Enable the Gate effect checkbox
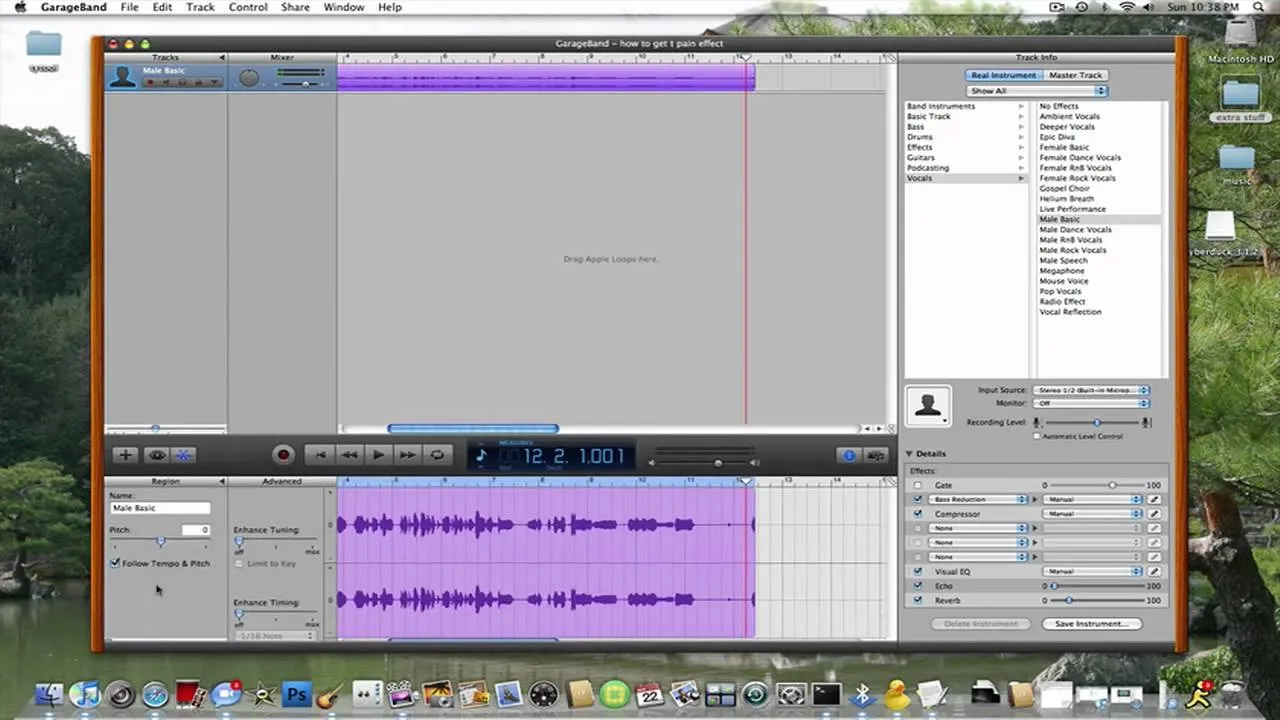 pos(918,485)
